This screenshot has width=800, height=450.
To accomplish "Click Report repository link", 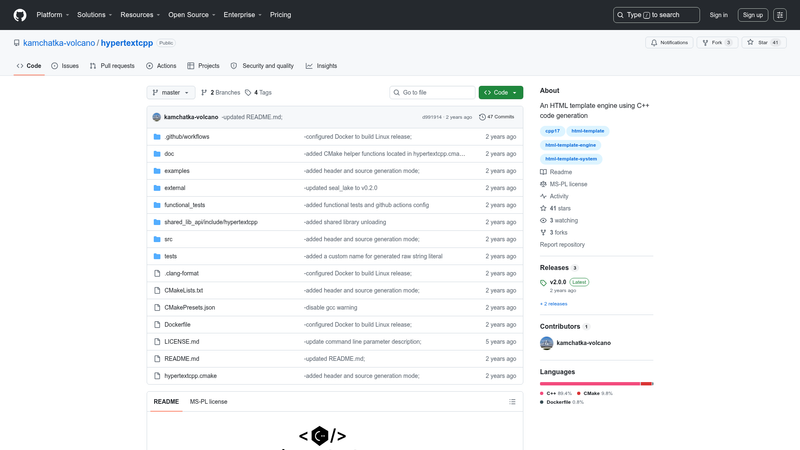I will pyautogui.click(x=562, y=245).
